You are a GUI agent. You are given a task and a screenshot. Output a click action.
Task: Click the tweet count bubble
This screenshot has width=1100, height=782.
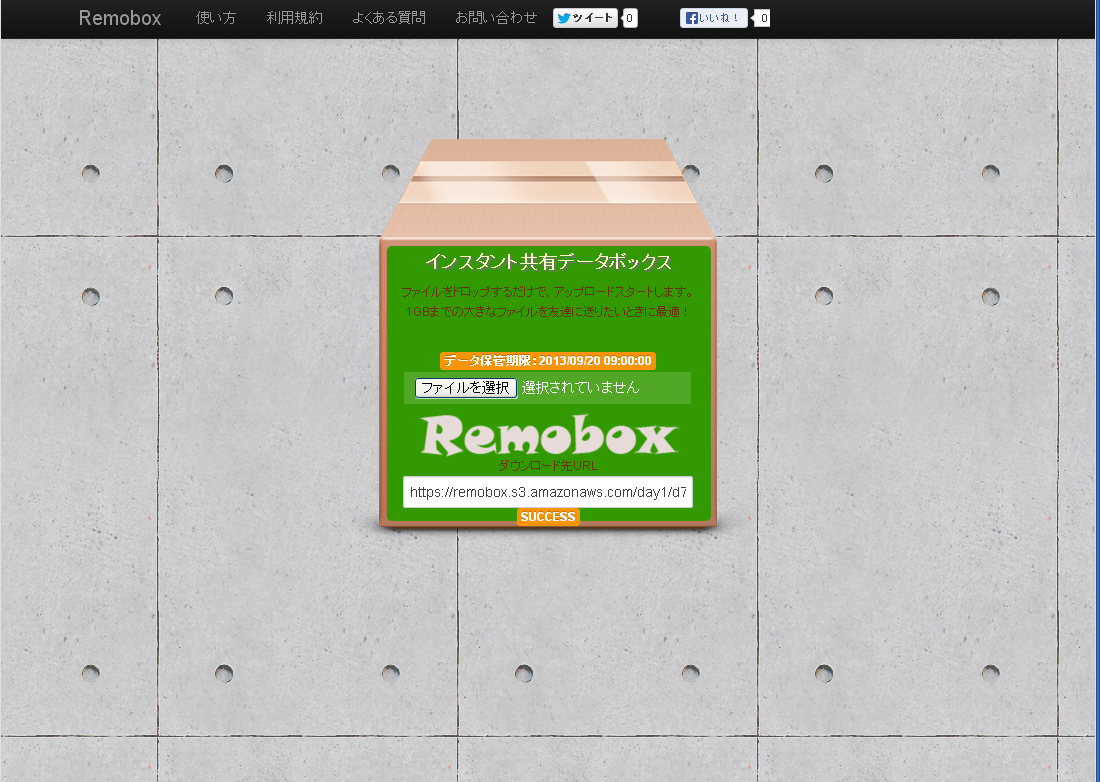tap(630, 18)
